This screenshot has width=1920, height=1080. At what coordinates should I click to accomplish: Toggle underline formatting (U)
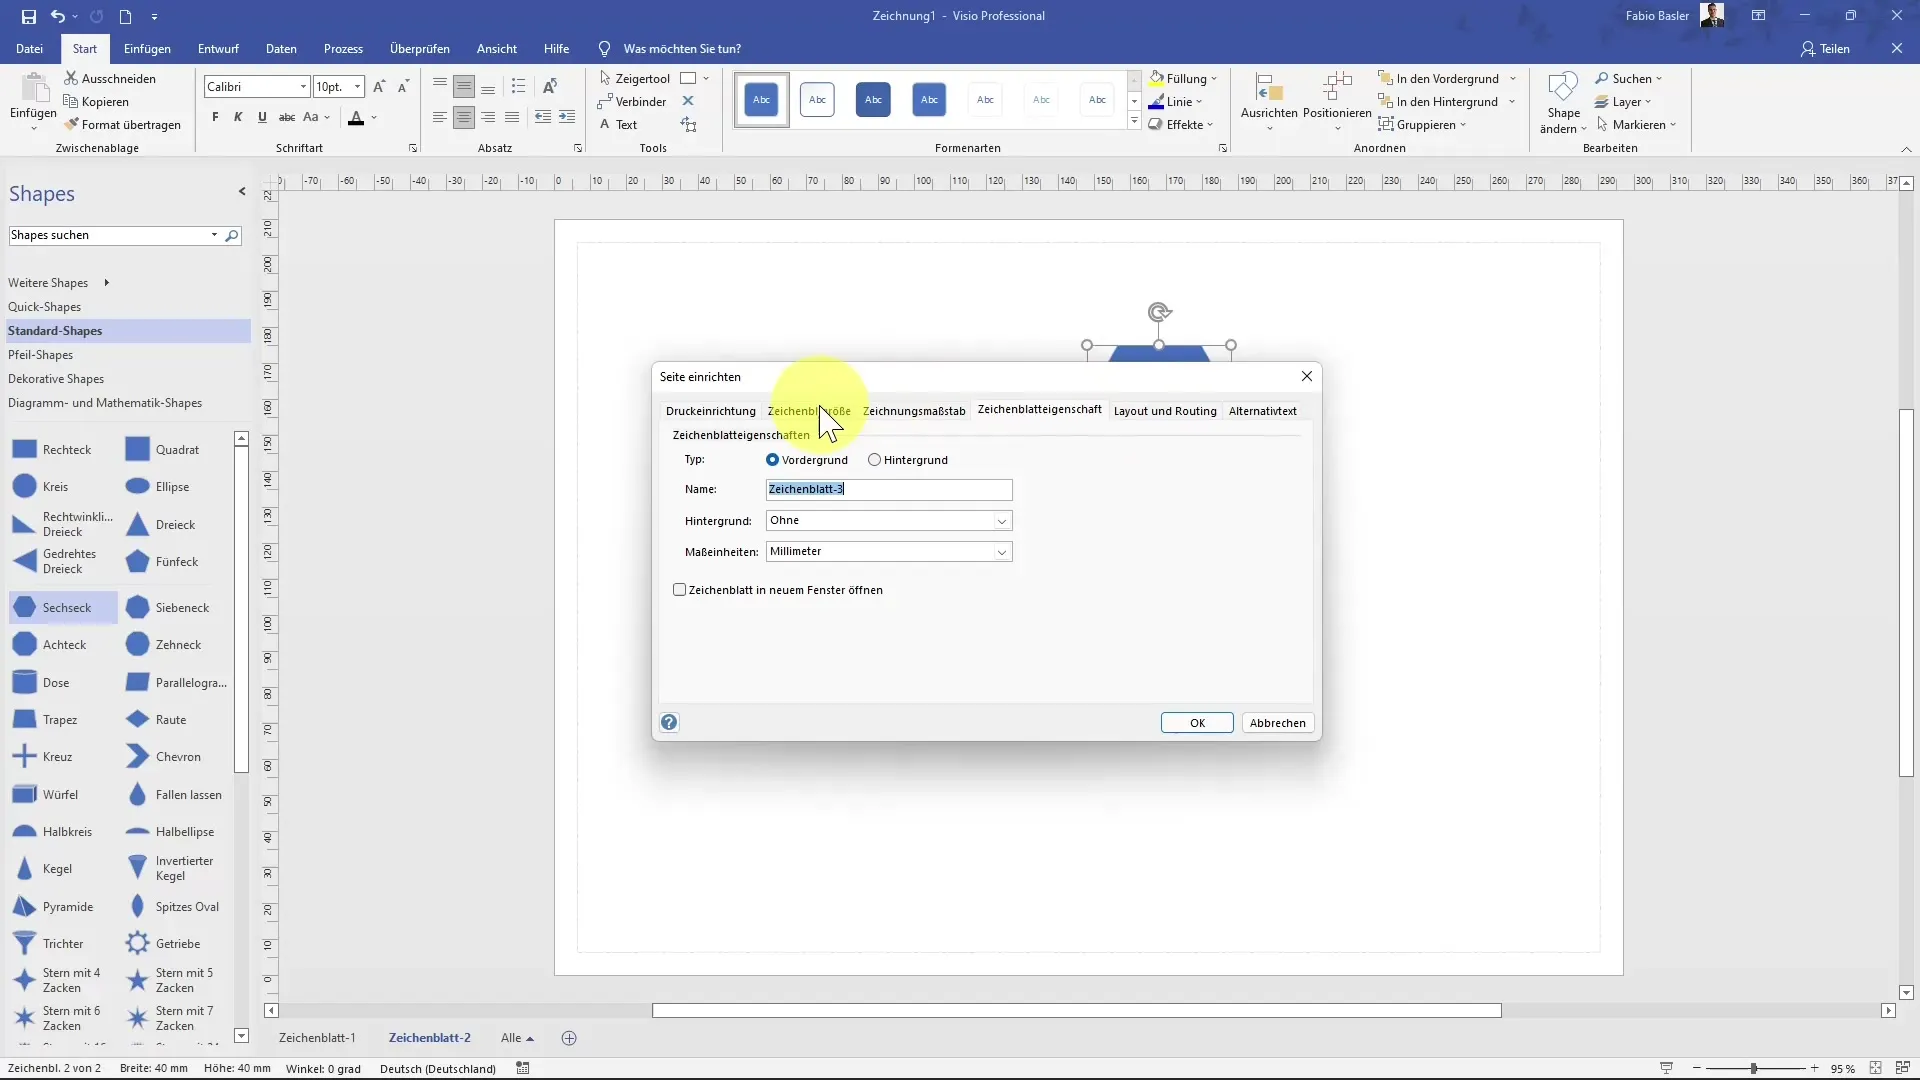[x=262, y=117]
